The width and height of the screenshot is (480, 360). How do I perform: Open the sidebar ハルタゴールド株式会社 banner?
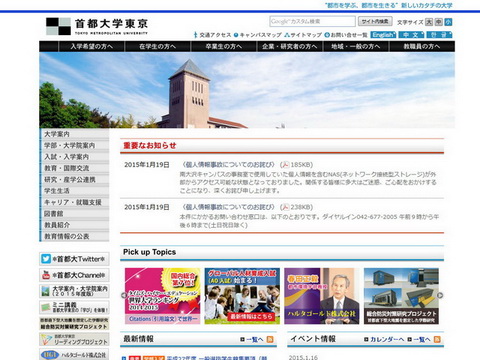tap(74, 354)
